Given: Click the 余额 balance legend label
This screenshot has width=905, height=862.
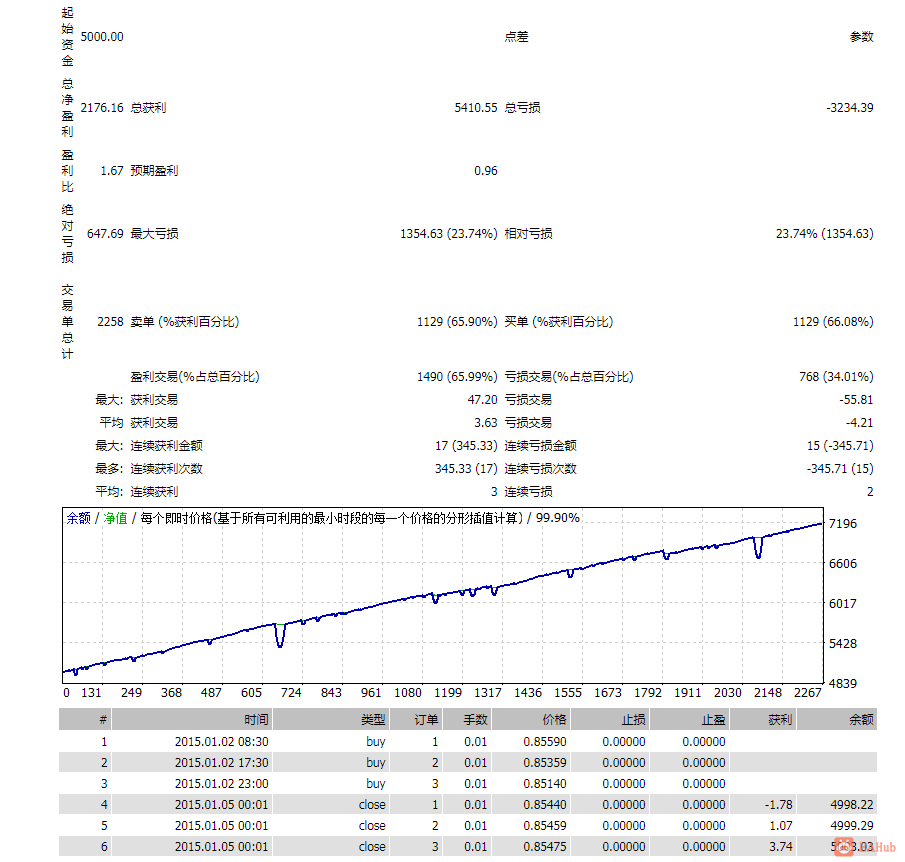Looking at the screenshot, I should 78,518.
